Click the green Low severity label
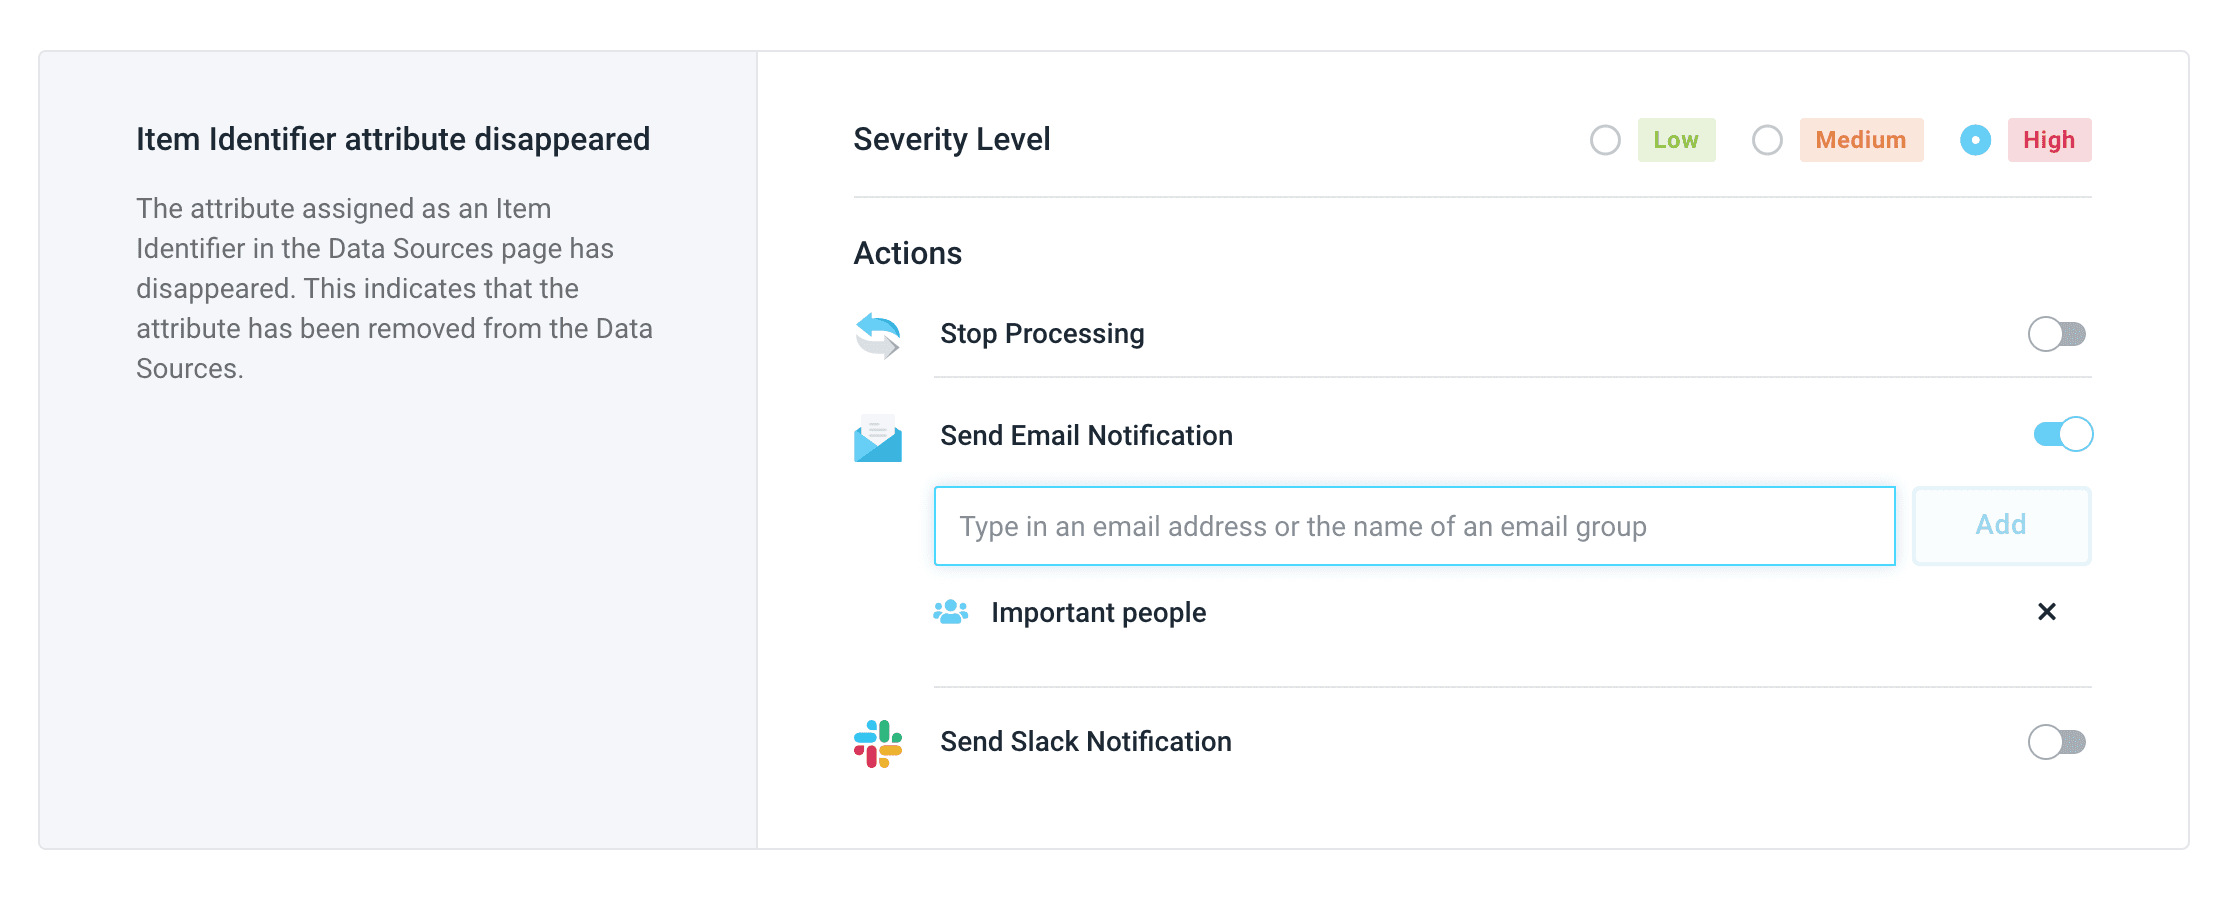The height and width of the screenshot is (910, 2226). point(1676,140)
